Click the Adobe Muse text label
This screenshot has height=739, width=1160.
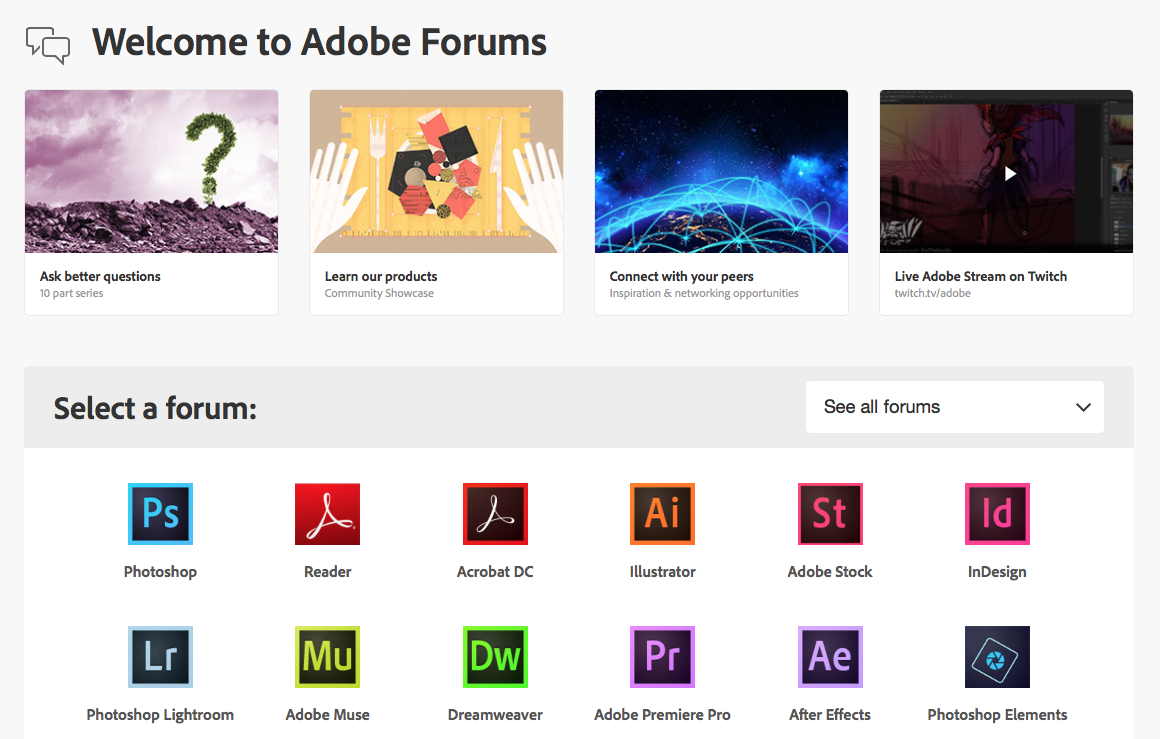tap(328, 715)
